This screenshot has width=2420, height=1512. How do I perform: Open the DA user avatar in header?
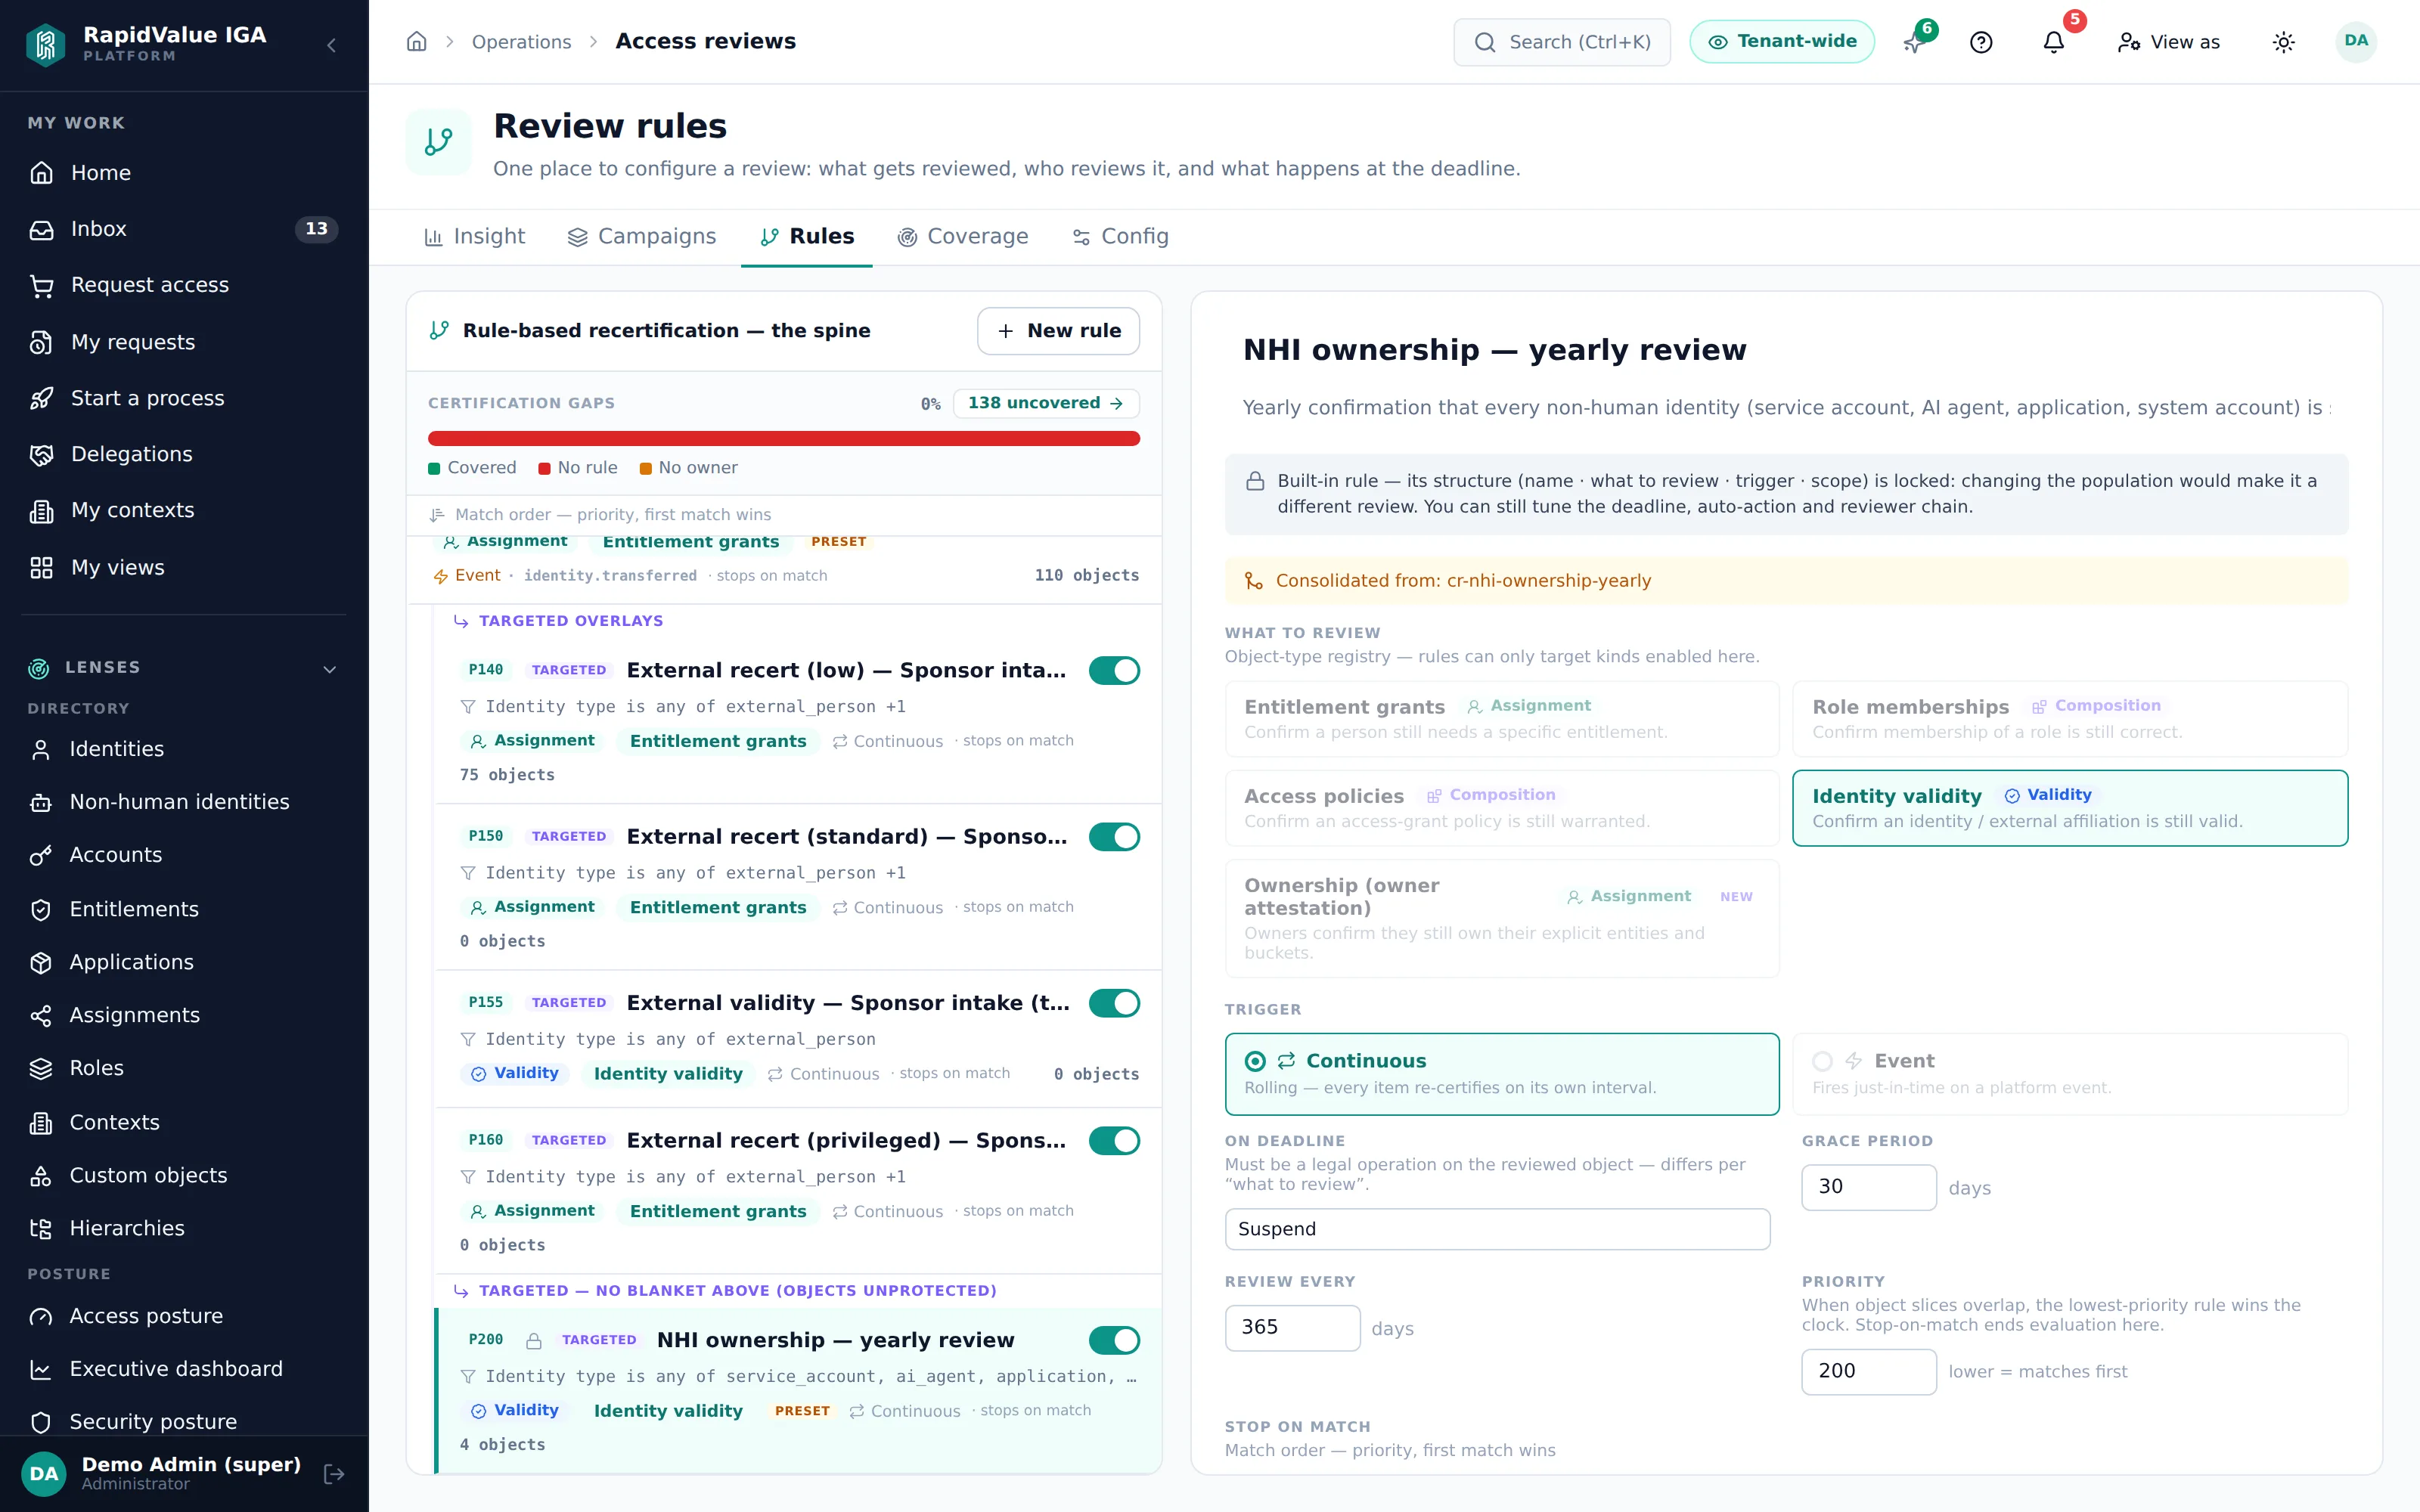(2356, 41)
